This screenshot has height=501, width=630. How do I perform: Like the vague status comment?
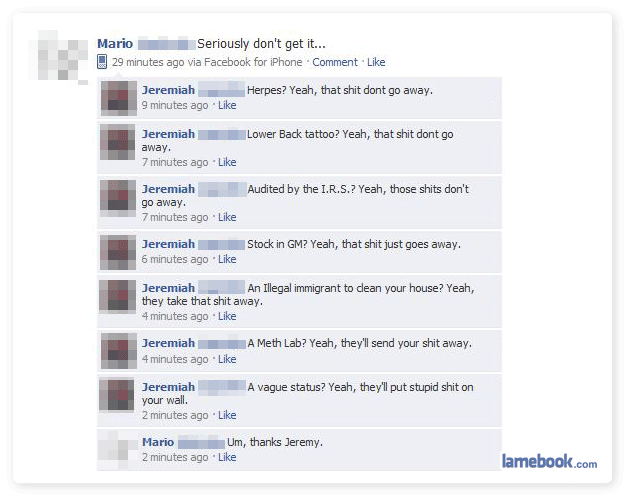(227, 415)
